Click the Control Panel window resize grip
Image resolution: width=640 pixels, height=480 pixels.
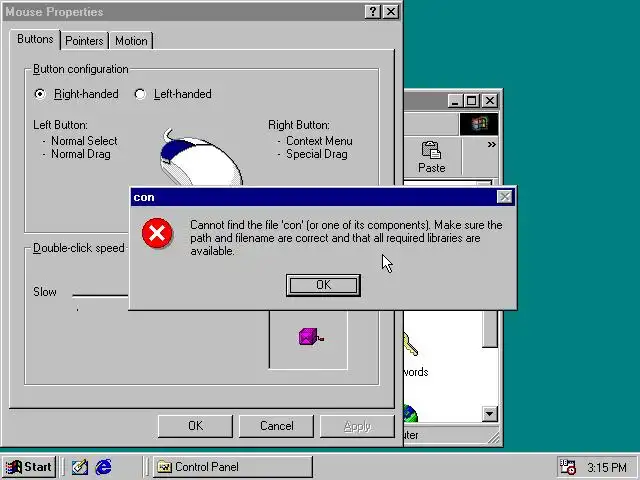493,438
